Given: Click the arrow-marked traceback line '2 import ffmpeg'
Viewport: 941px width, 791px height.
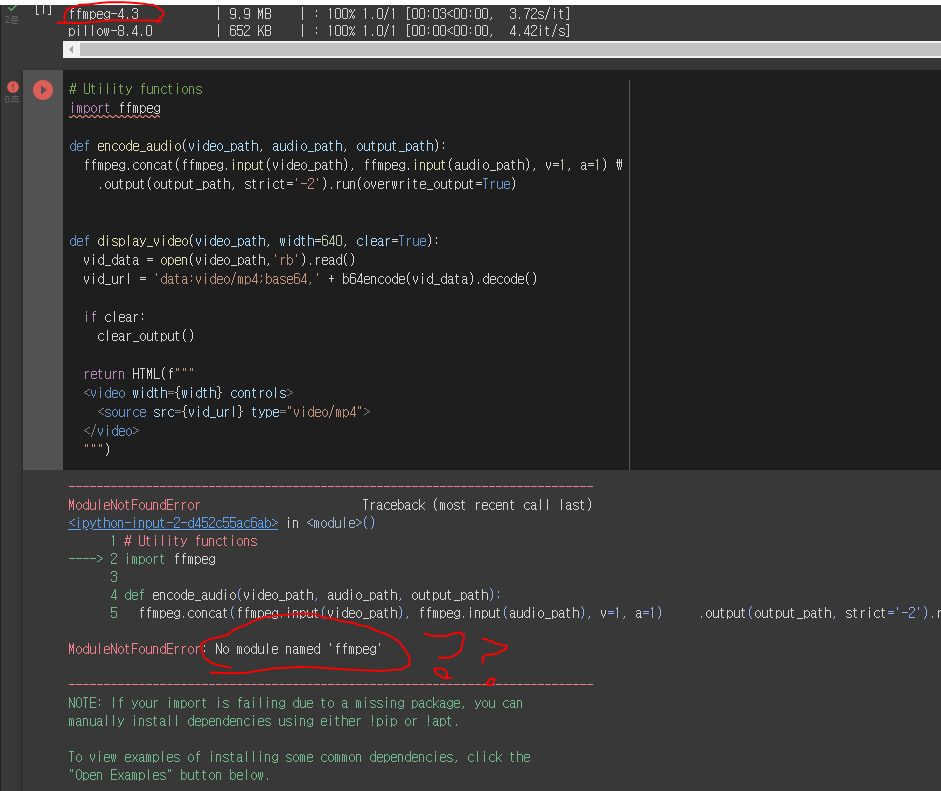Looking at the screenshot, I should pyautogui.click(x=142, y=559).
